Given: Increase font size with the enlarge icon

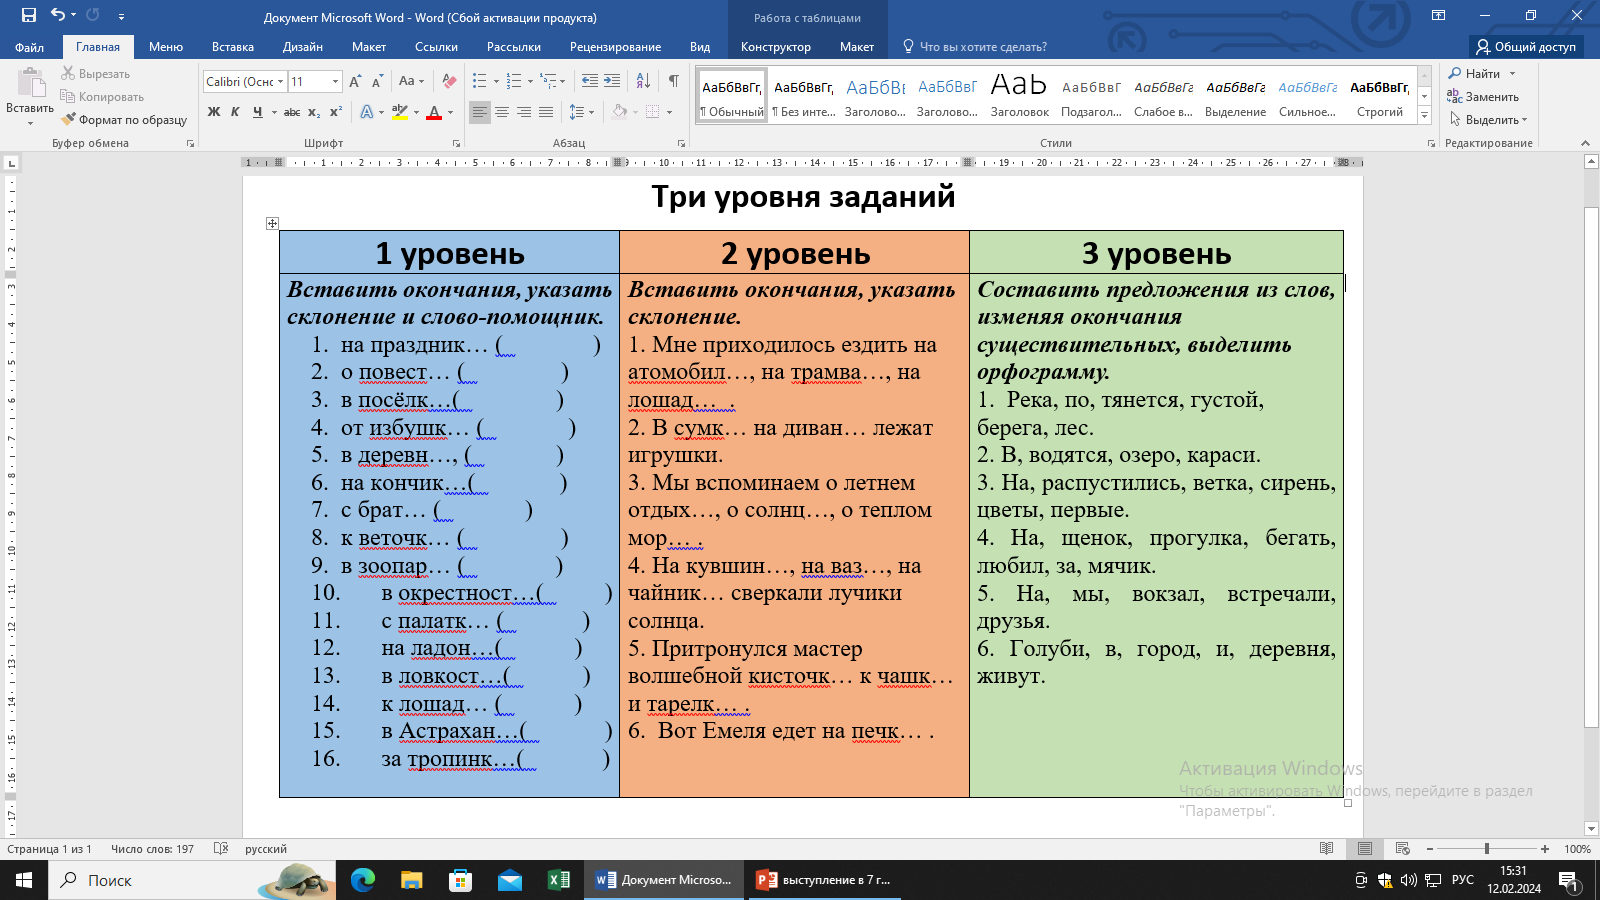Looking at the screenshot, I should (355, 81).
